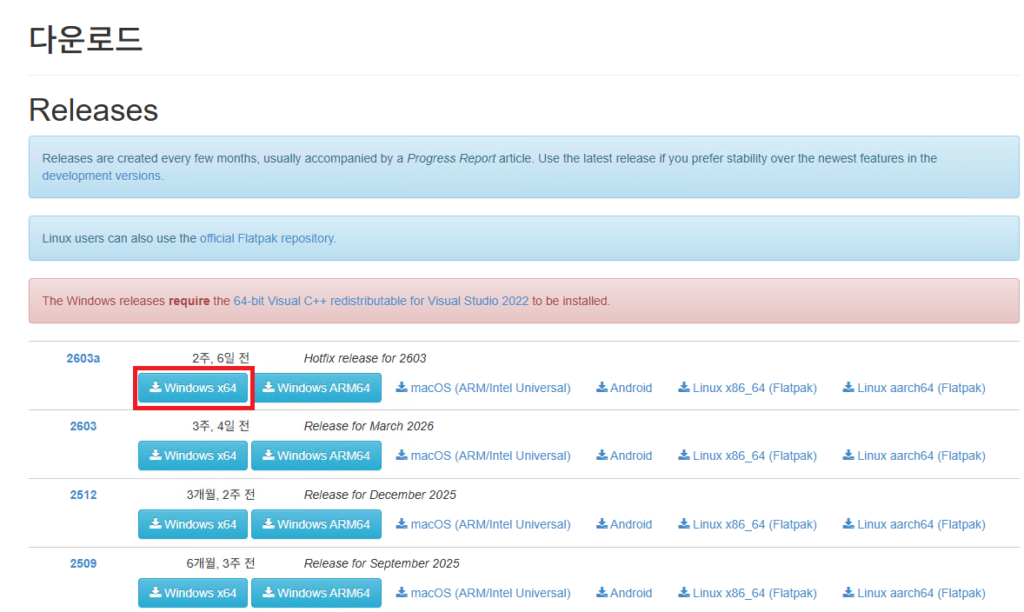
Task: Click macOS Universal link for 2603a
Action: (483, 388)
